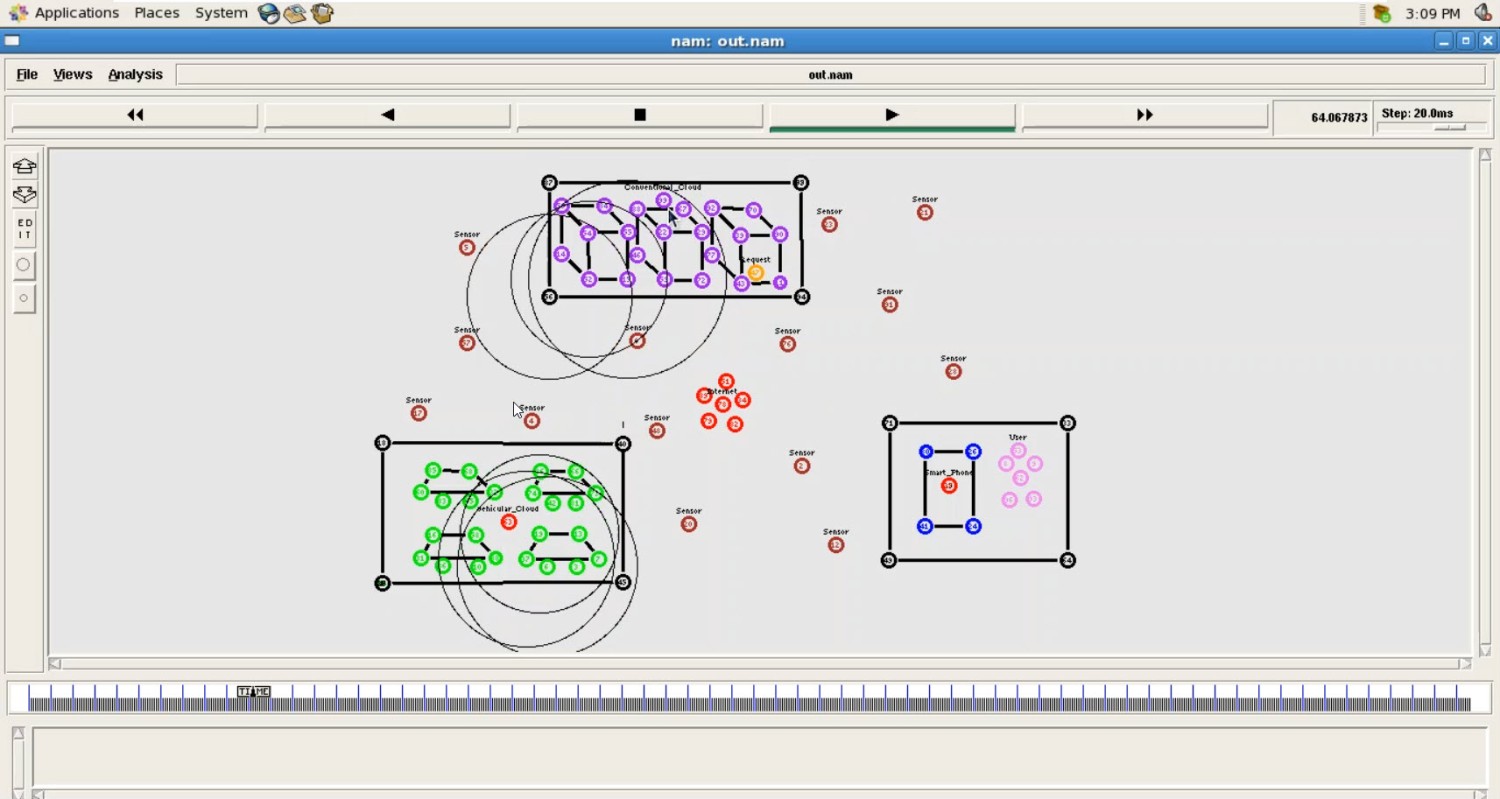Open the Analysis menu
This screenshot has height=799, width=1500.
tap(135, 74)
